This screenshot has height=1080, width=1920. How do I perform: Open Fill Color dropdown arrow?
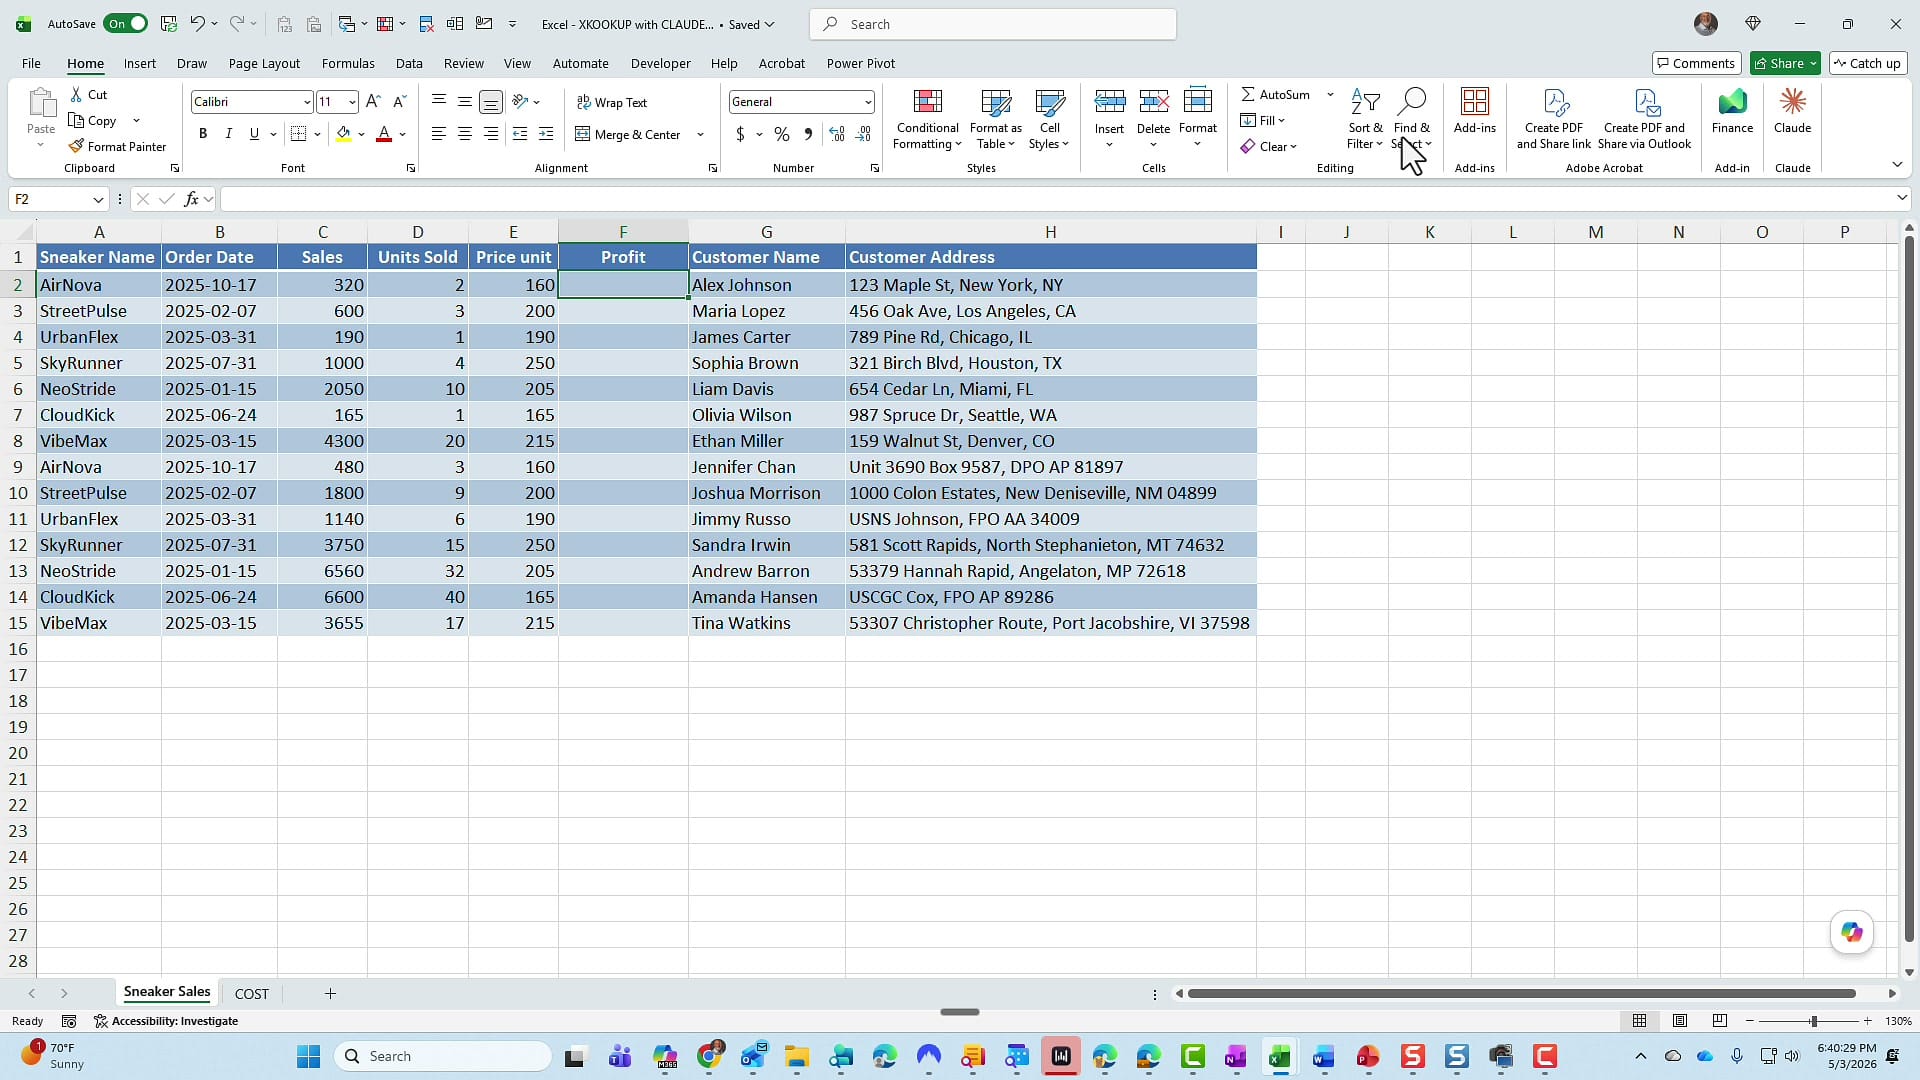[361, 134]
